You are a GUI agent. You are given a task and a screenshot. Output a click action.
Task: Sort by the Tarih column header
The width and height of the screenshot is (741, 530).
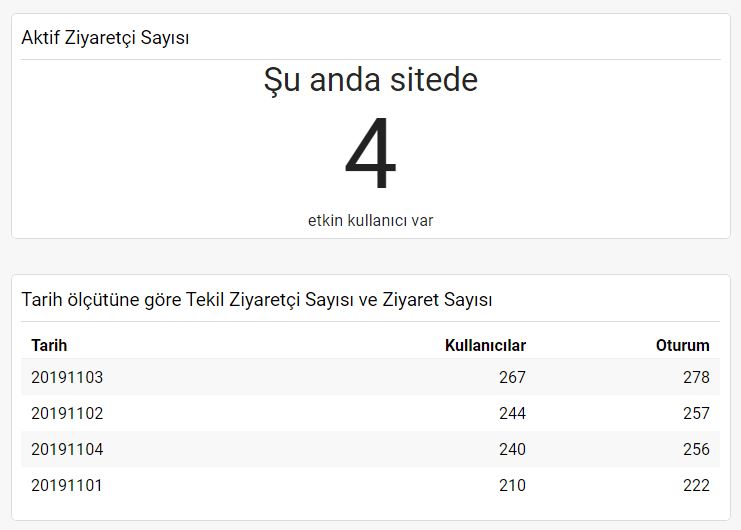click(49, 345)
